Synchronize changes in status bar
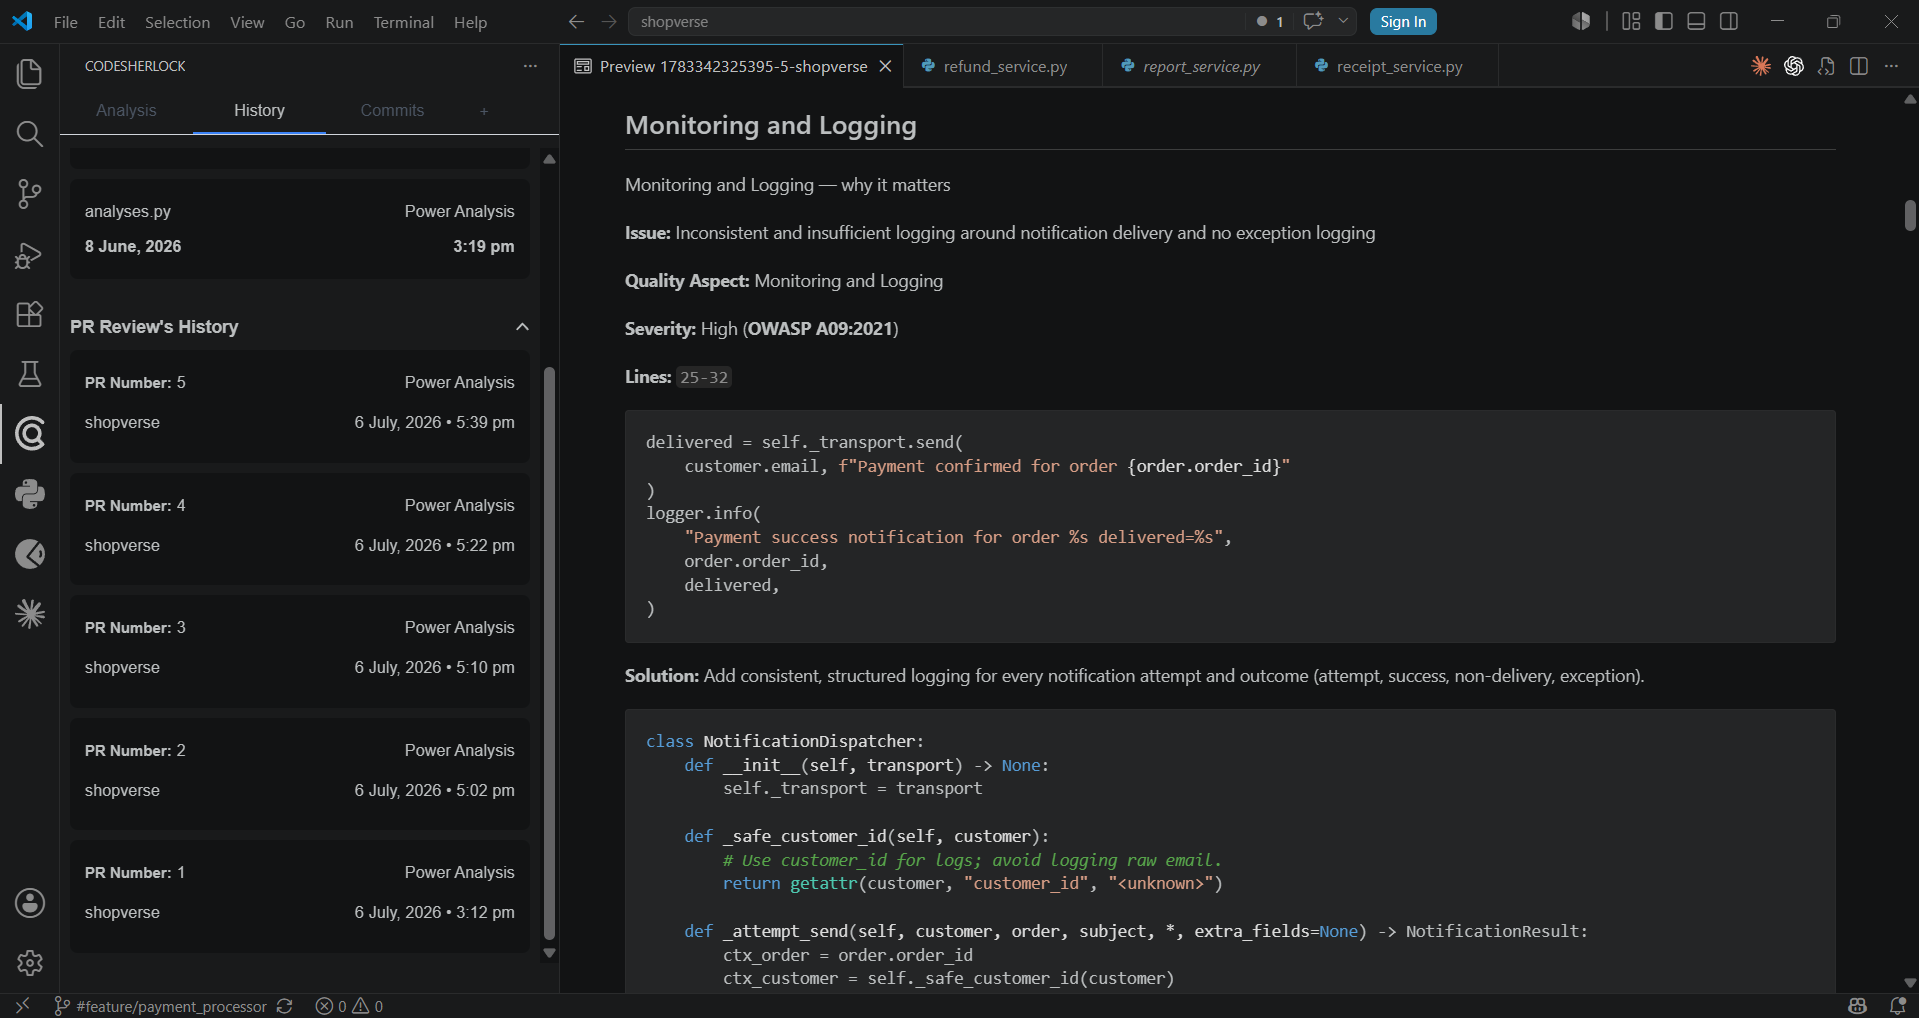 tap(285, 1006)
